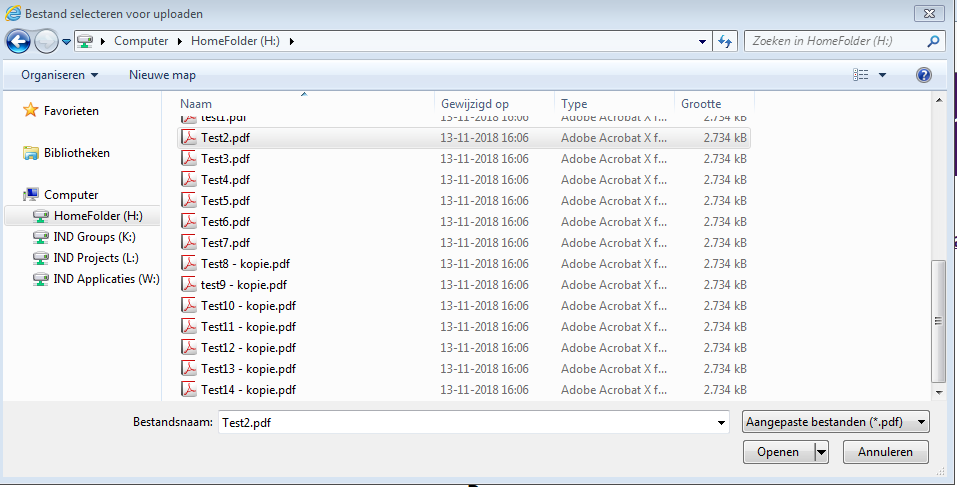
Task: Click the PDF icon of Test12 - kopie.pdf
Action: [189, 347]
